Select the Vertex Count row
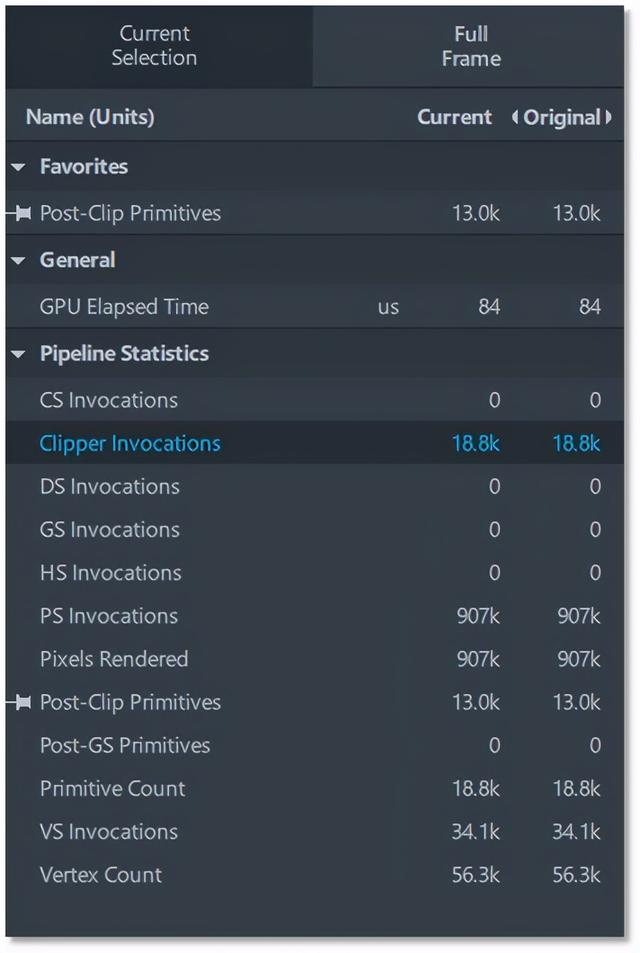The width and height of the screenshot is (640, 953). pyautogui.click(x=100, y=875)
